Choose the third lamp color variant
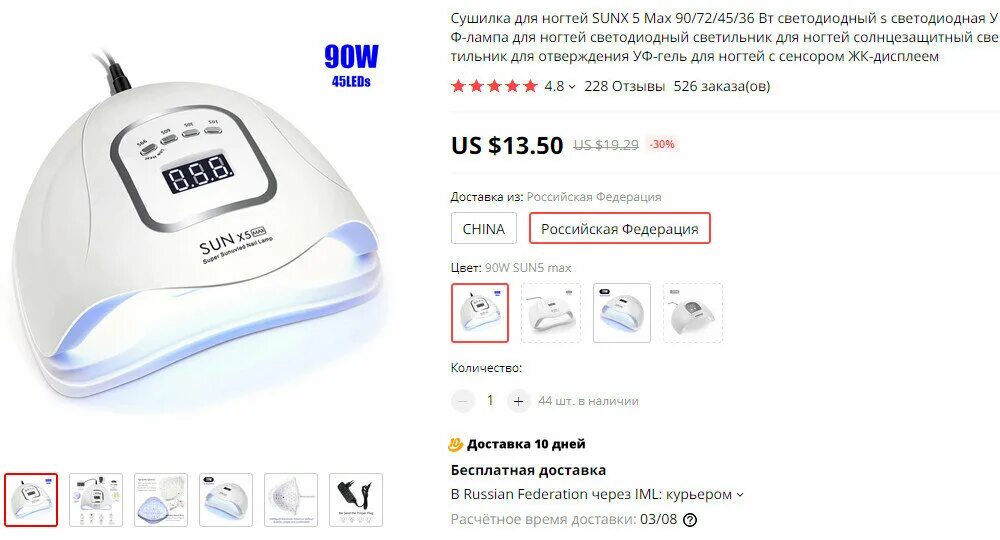Screen dimensions: 1000x540 click(622, 313)
